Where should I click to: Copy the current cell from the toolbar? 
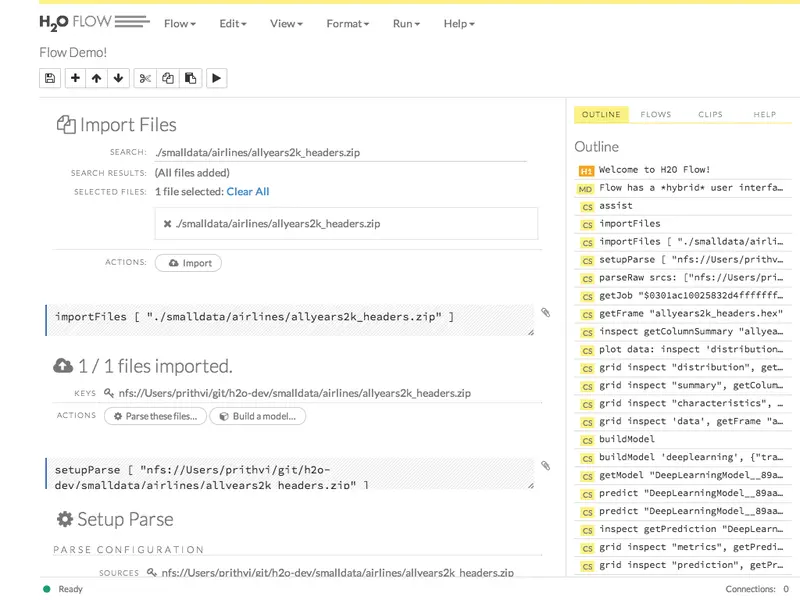(x=168, y=78)
